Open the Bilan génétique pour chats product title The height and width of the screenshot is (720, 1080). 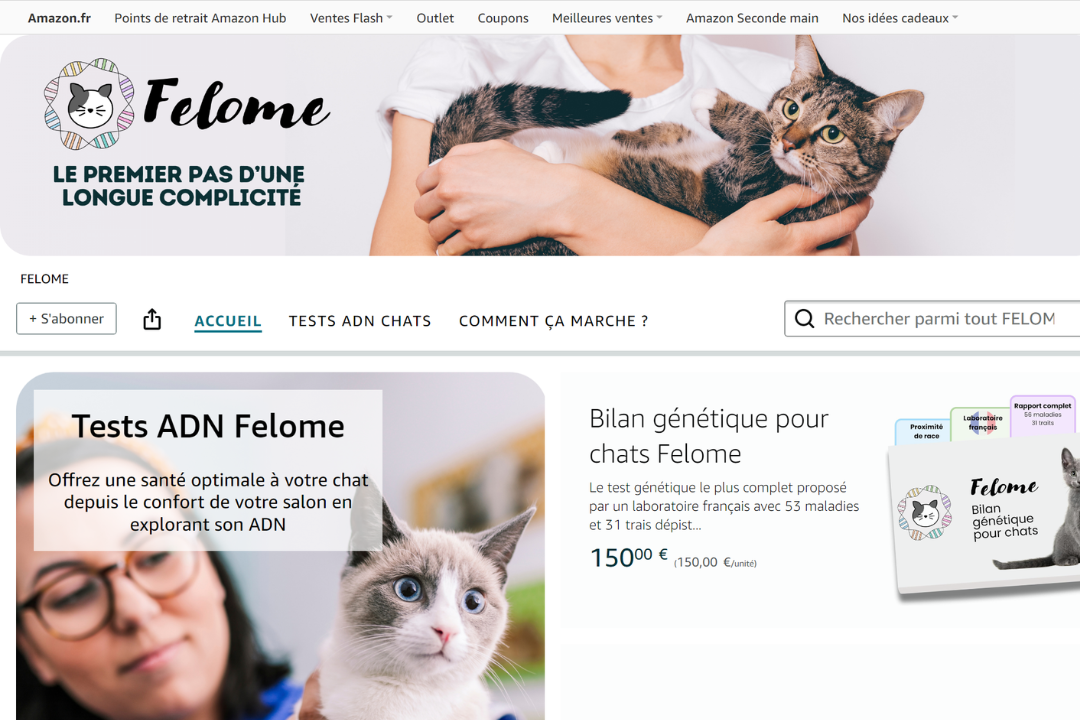[x=709, y=436]
